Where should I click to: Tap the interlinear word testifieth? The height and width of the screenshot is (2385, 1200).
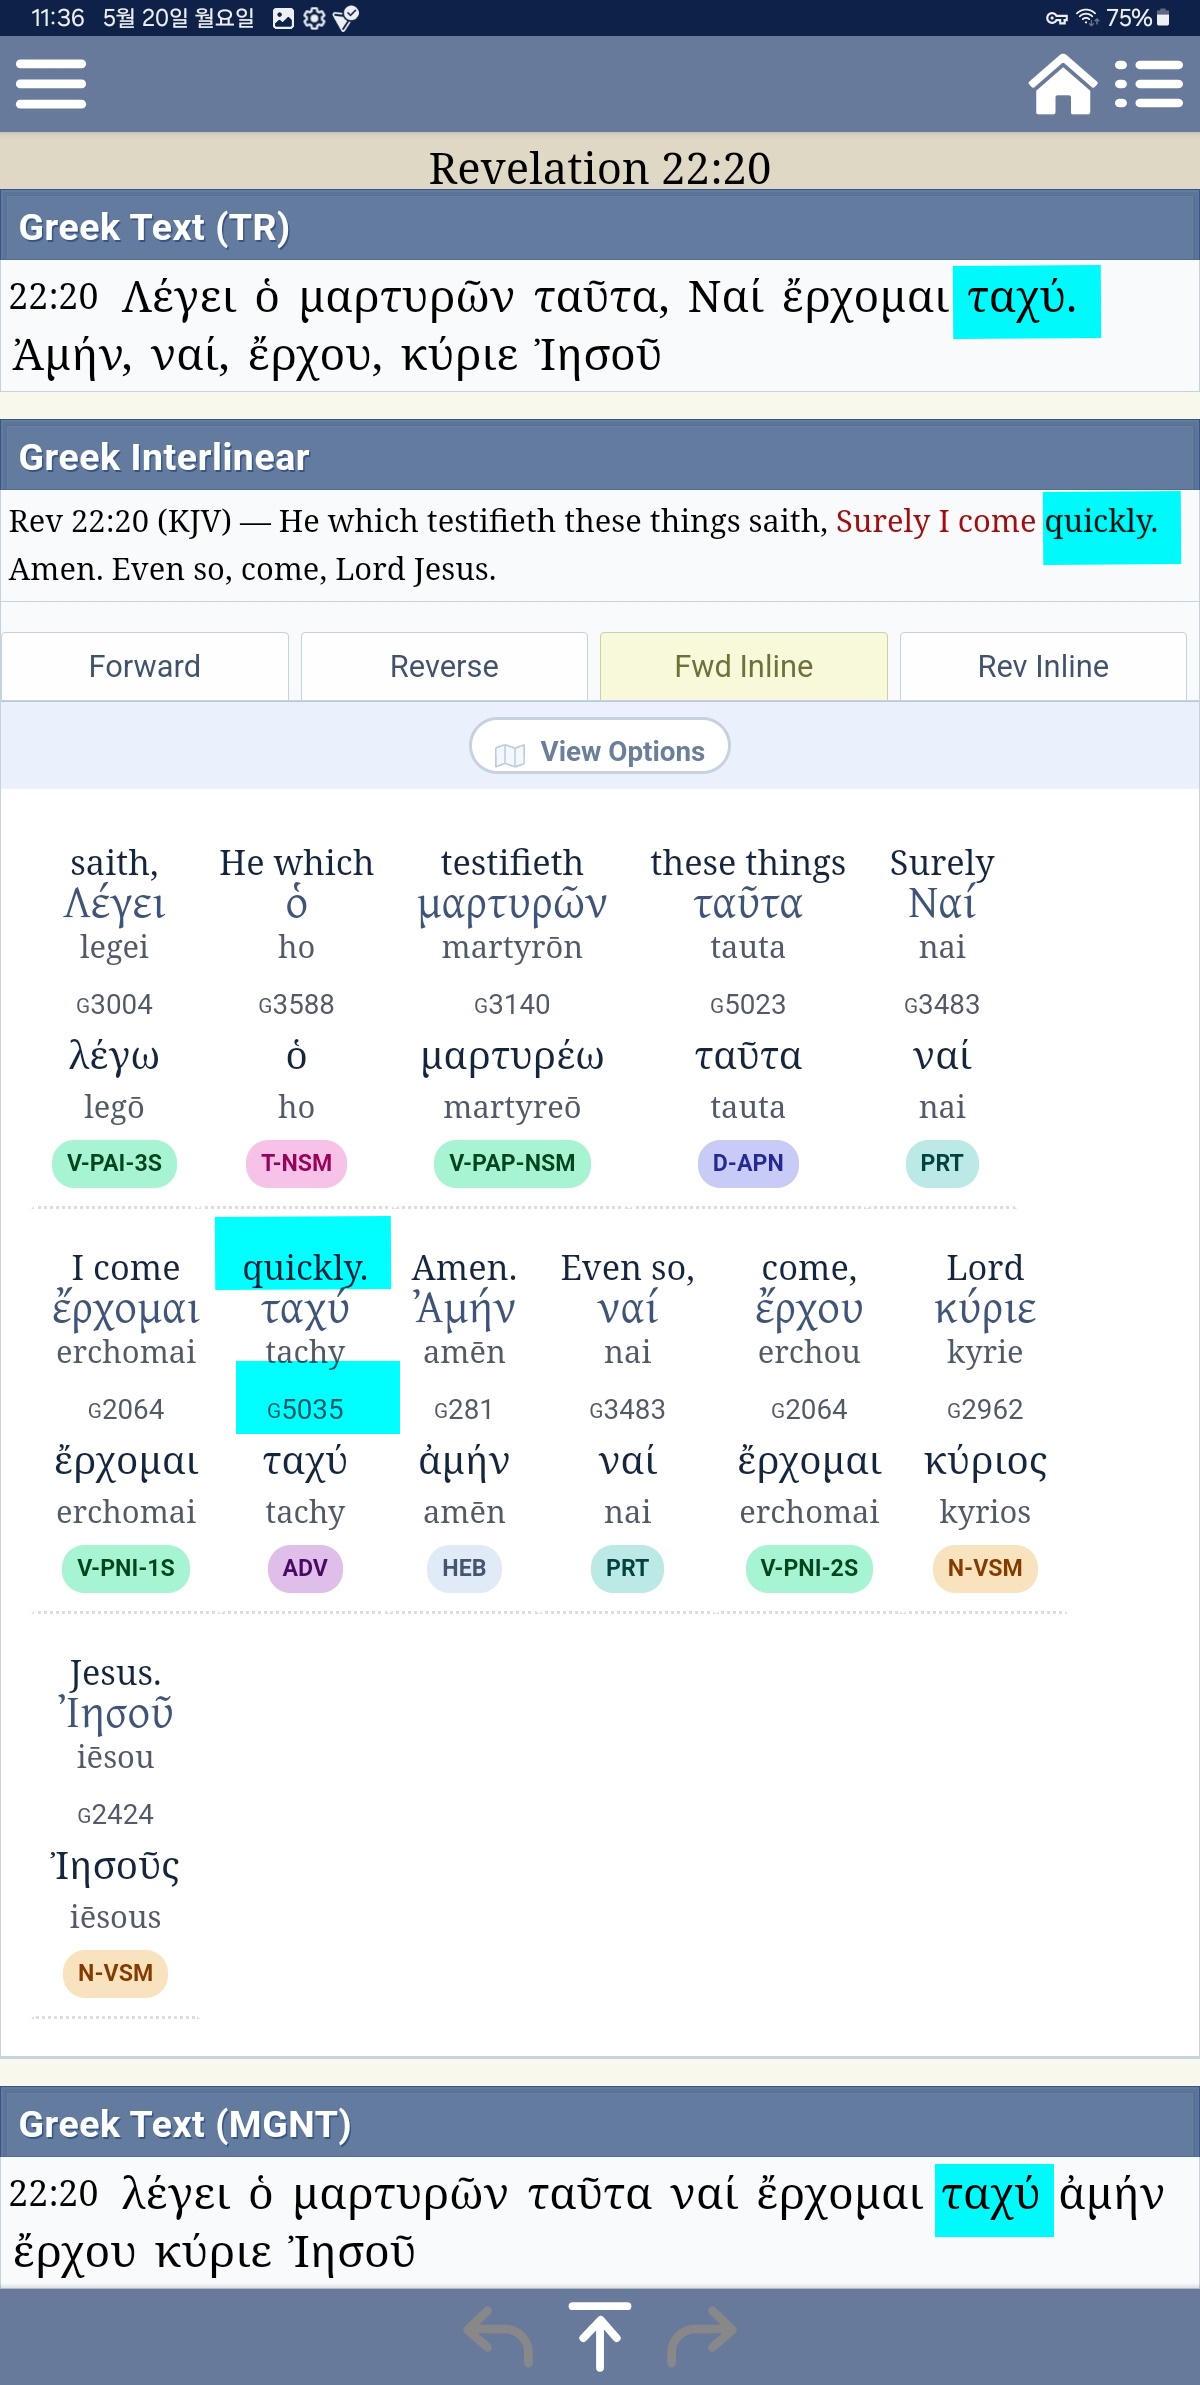[x=512, y=862]
